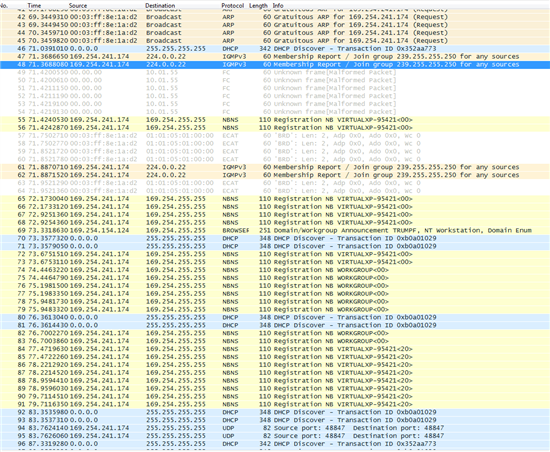Select packet 95 UDP row
Viewport: 550px width, 452px height.
pos(275,436)
